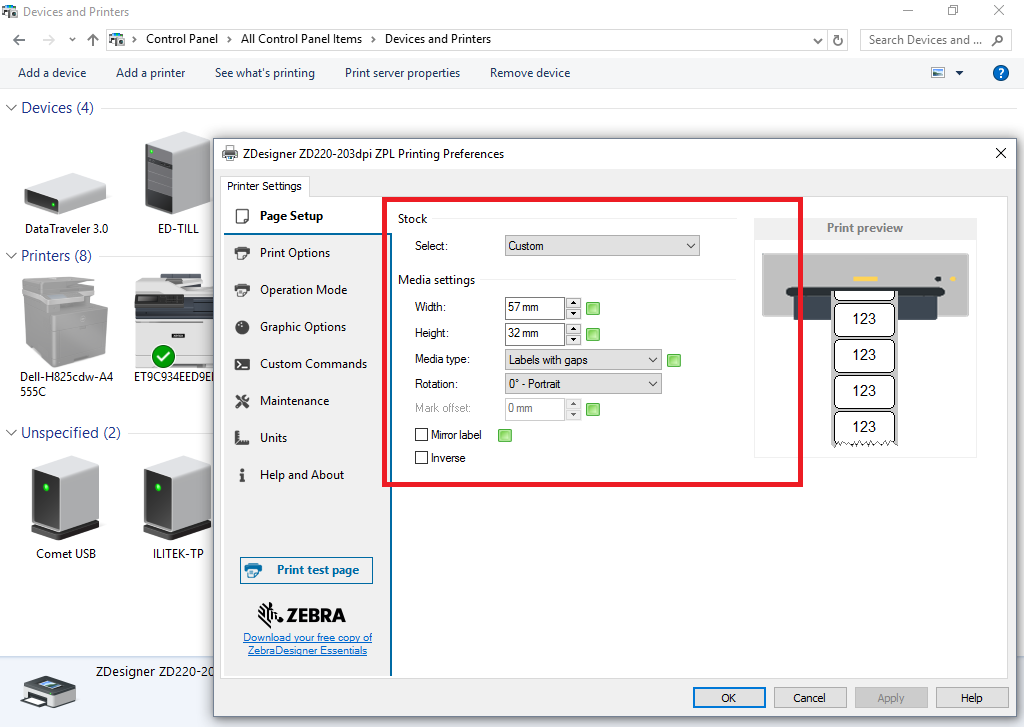The width and height of the screenshot is (1024, 727).
Task: Open the Operation Mode section
Action: (303, 290)
